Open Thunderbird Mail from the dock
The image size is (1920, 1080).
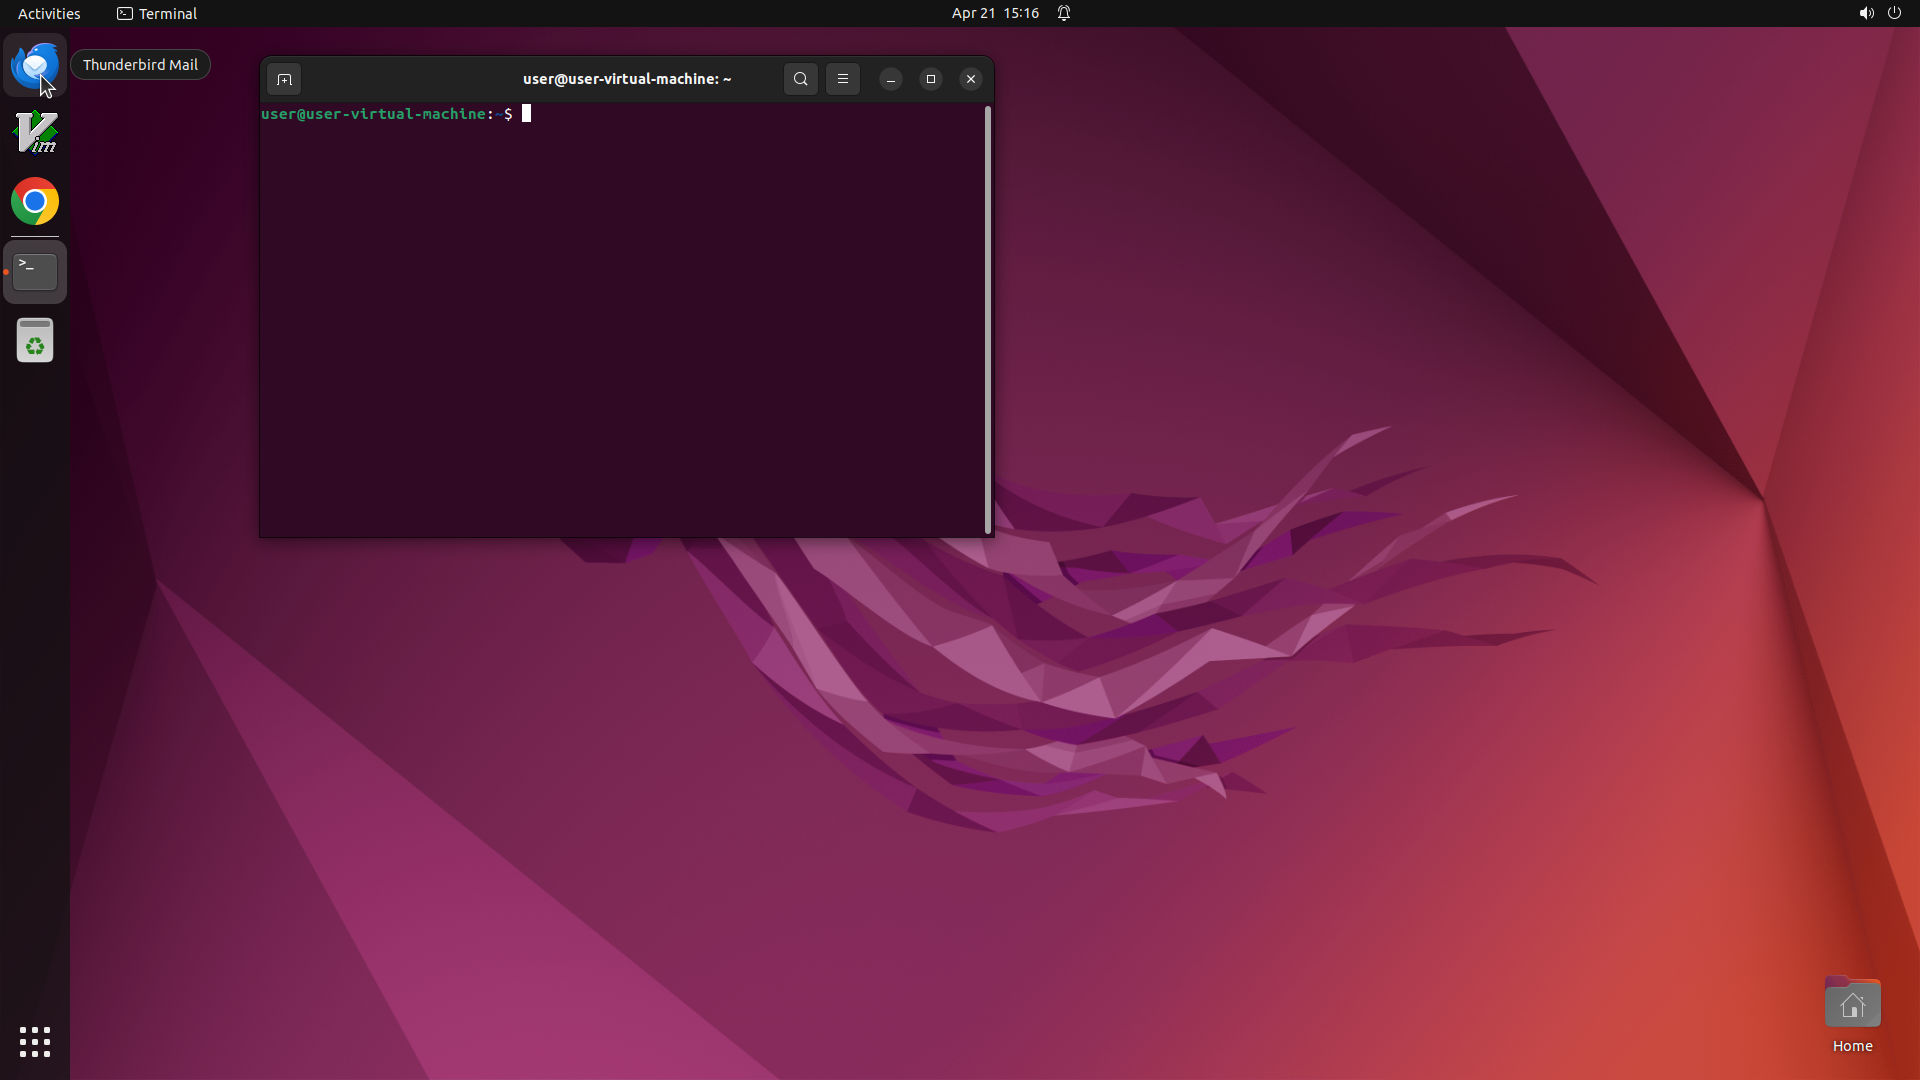point(35,65)
